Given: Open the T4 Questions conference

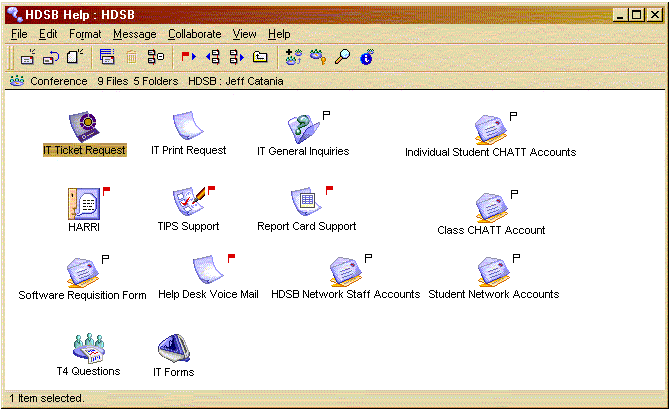Looking at the screenshot, I should pyautogui.click(x=88, y=348).
